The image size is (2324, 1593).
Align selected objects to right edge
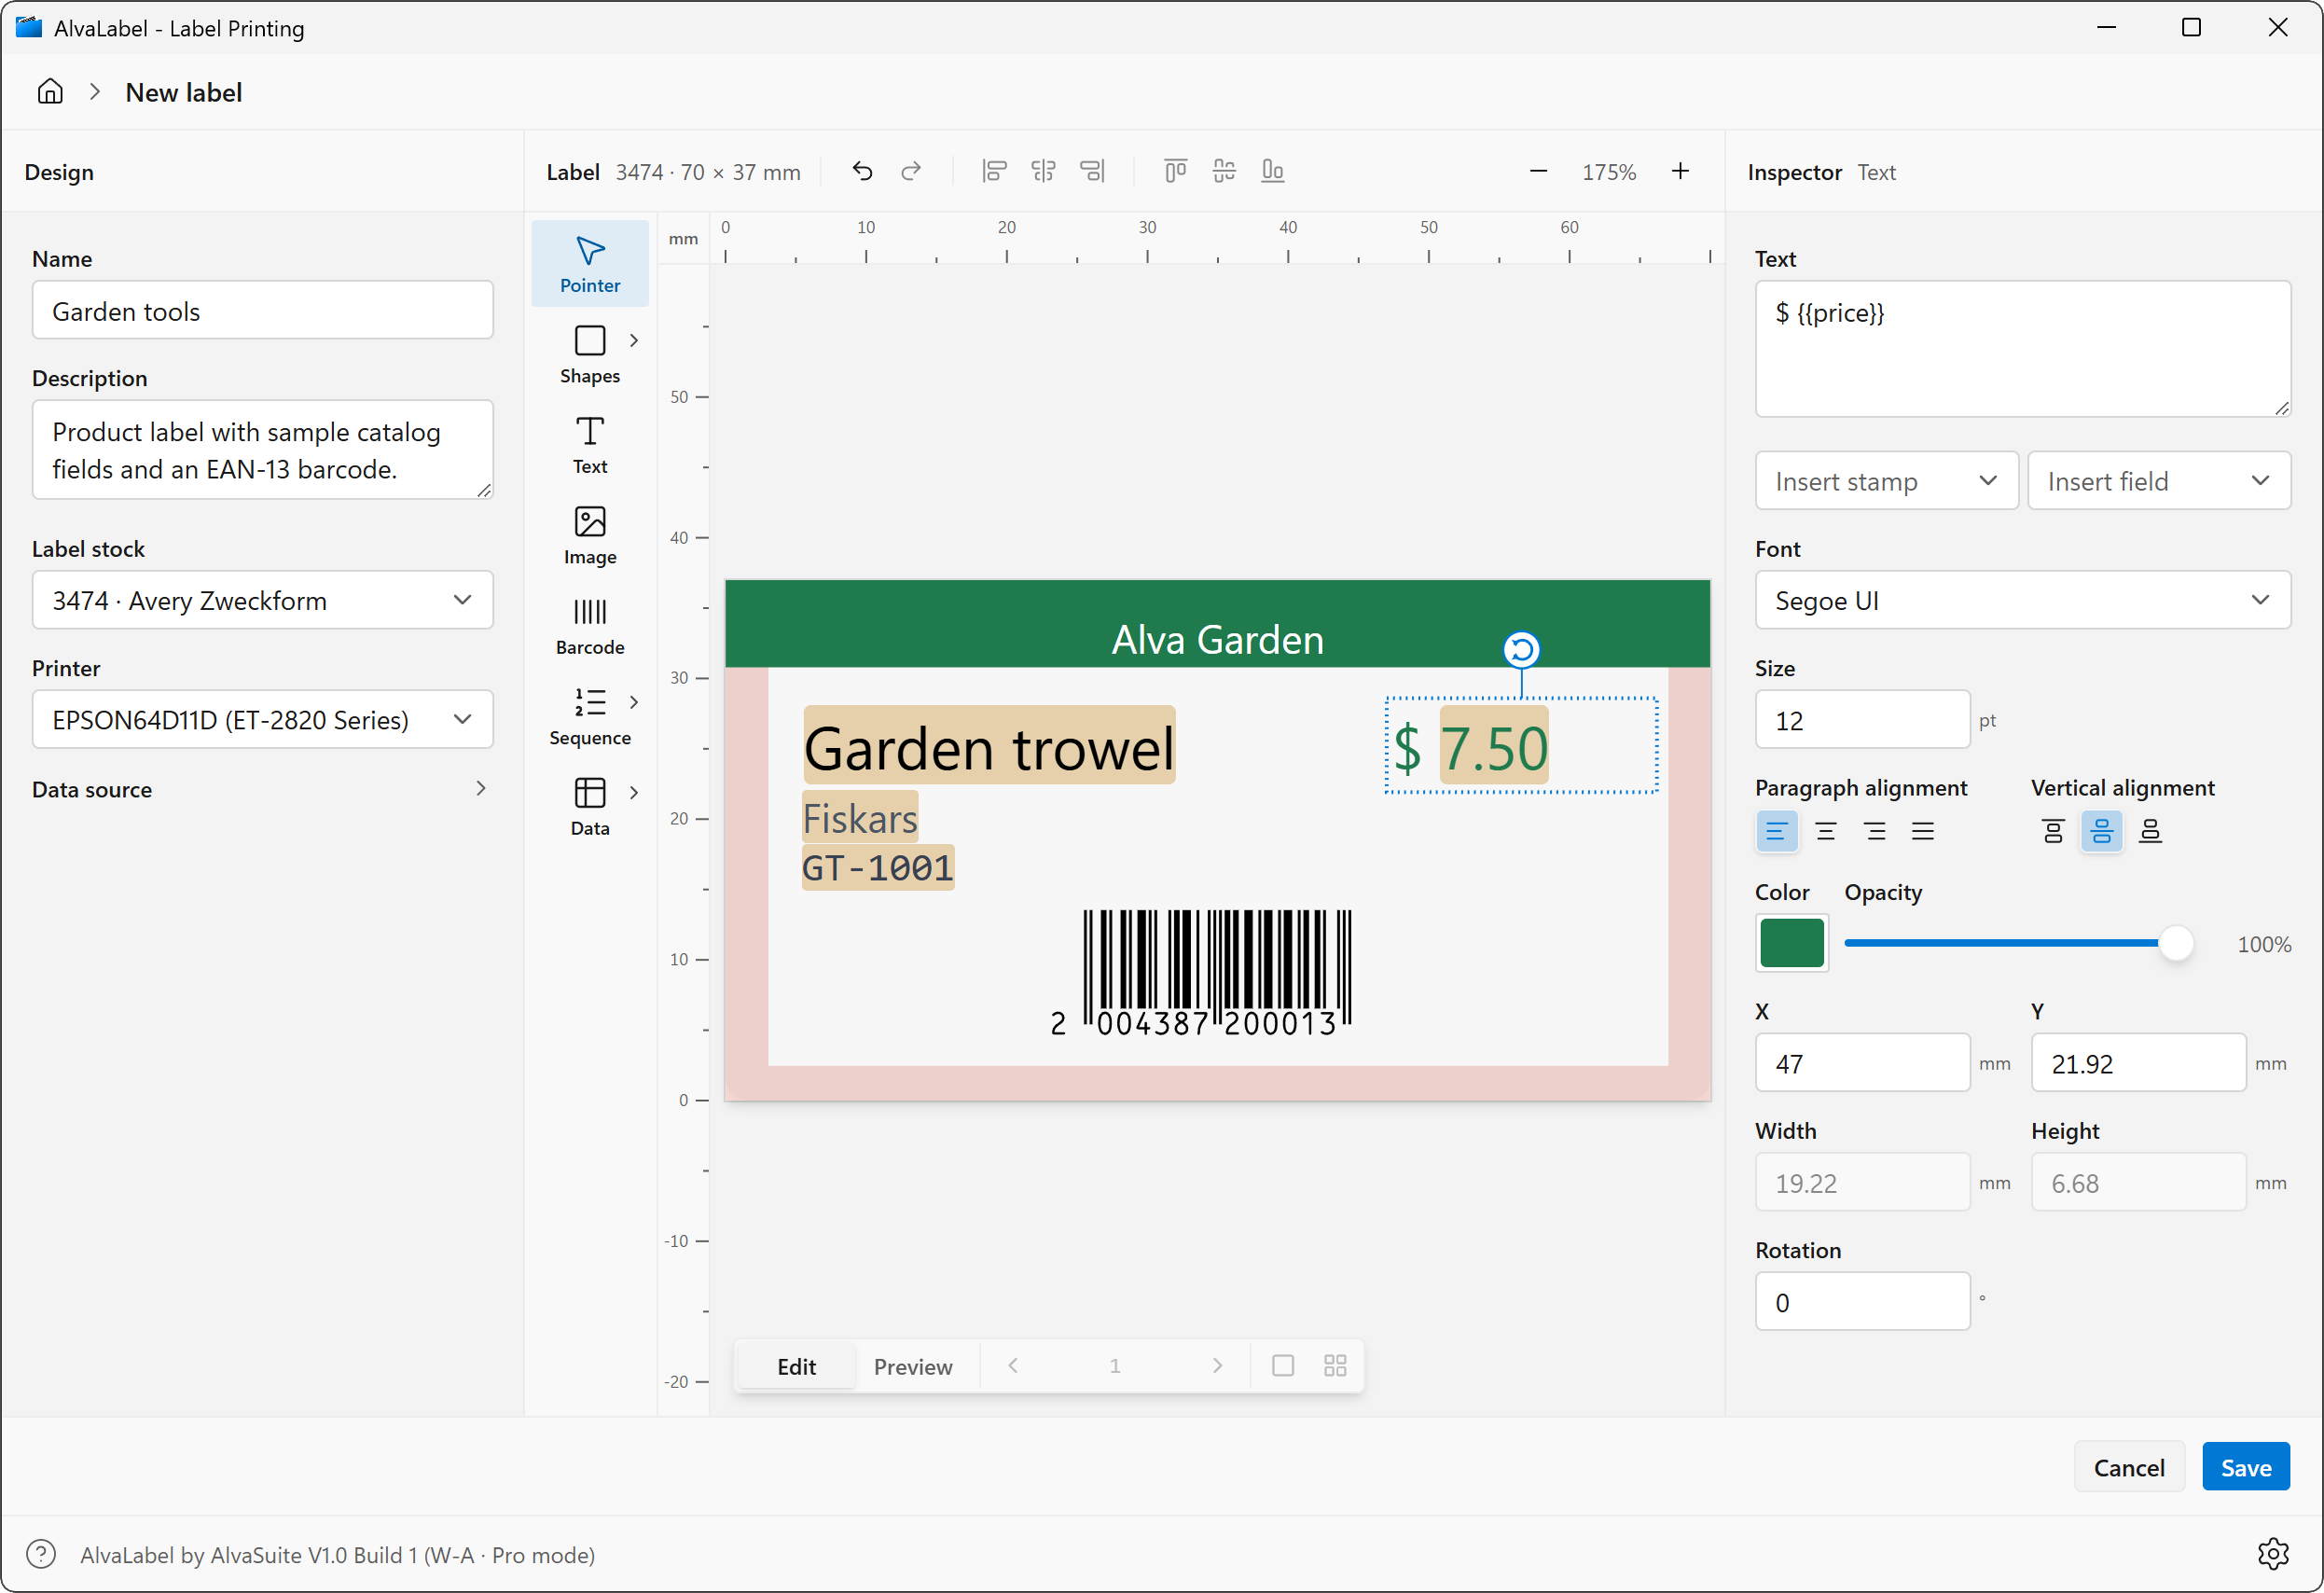pyautogui.click(x=1092, y=172)
